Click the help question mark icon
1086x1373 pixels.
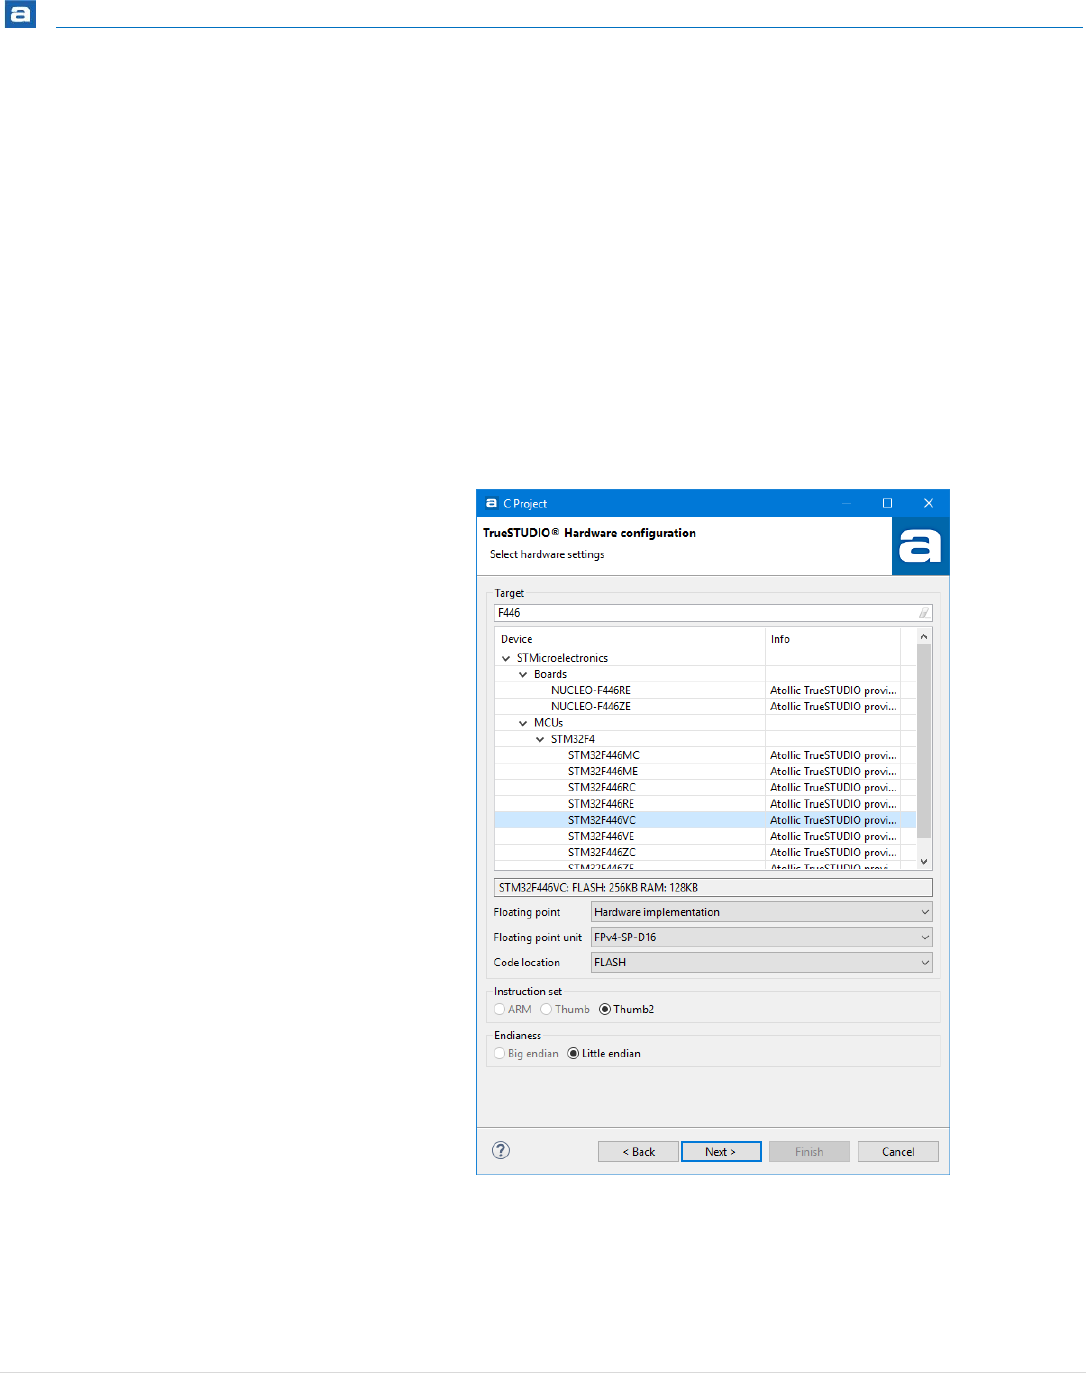coord(501,1150)
